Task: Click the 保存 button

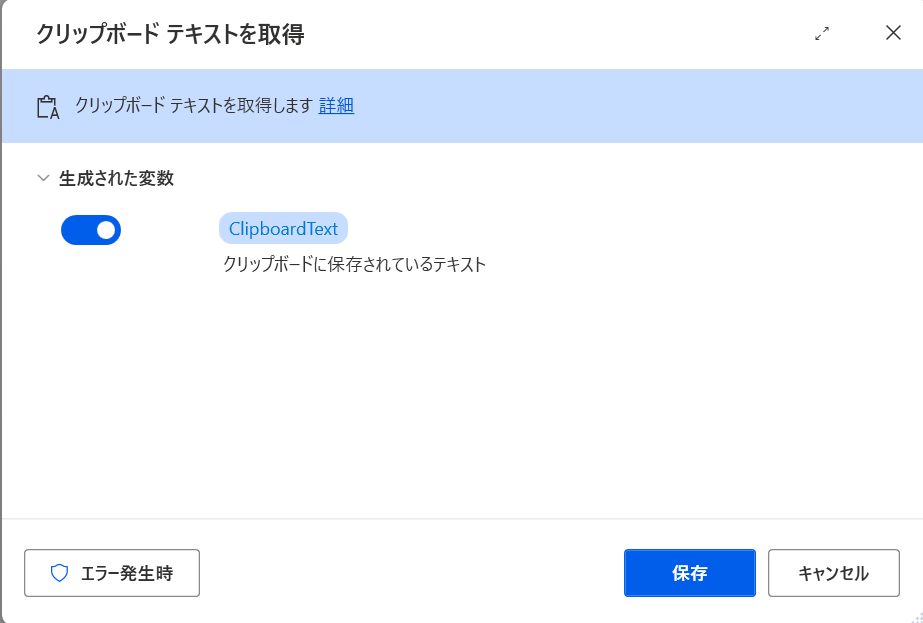Action: tap(689, 573)
